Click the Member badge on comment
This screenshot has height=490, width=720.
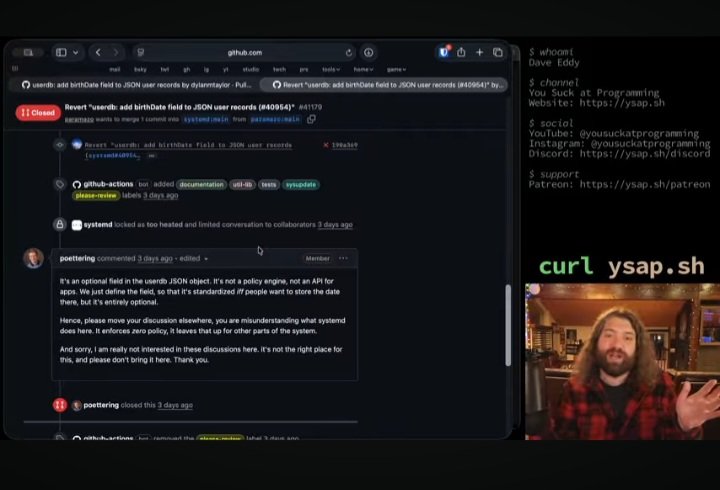317,259
